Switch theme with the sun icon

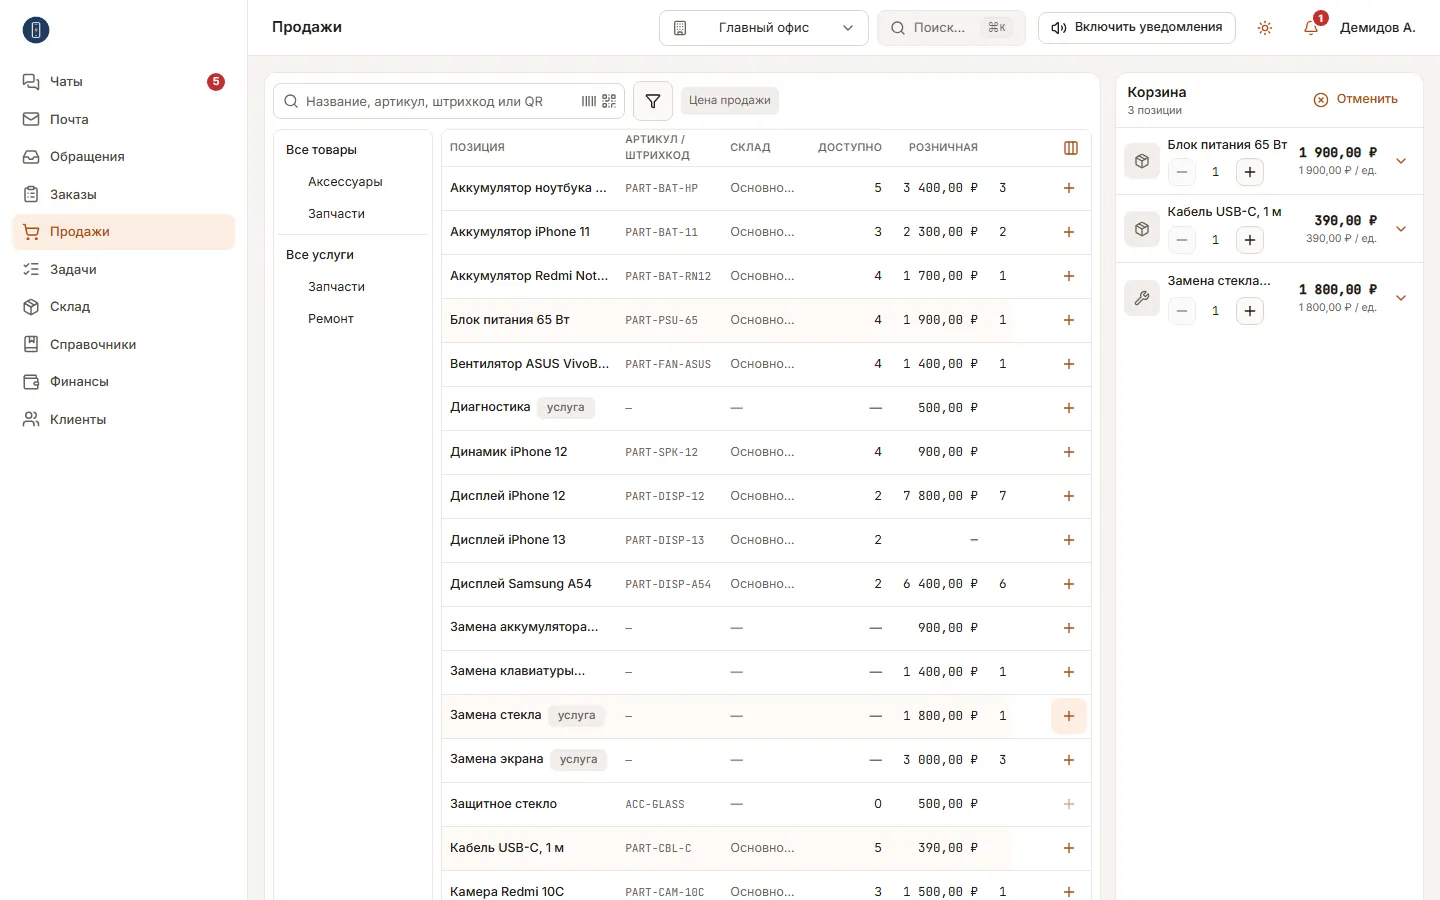tap(1265, 28)
